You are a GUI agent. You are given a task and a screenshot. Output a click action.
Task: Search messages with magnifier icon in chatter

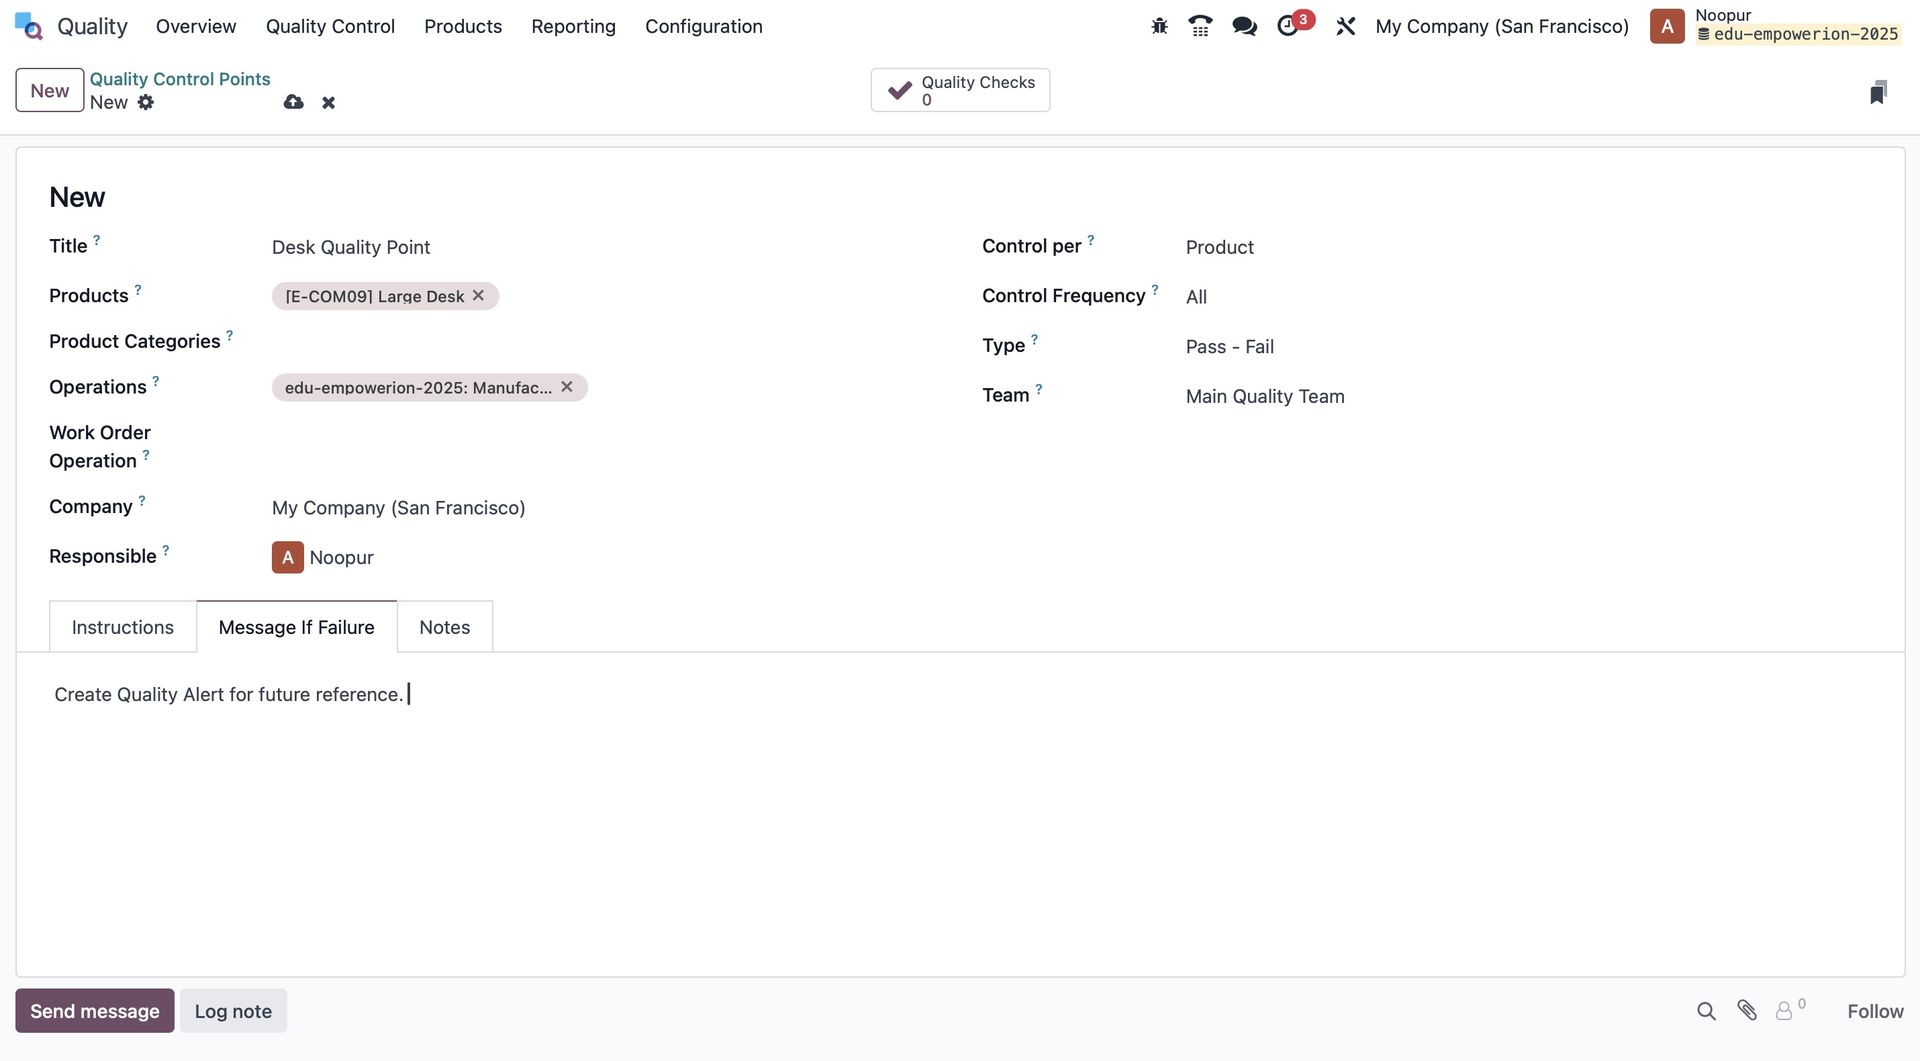click(x=1706, y=1011)
